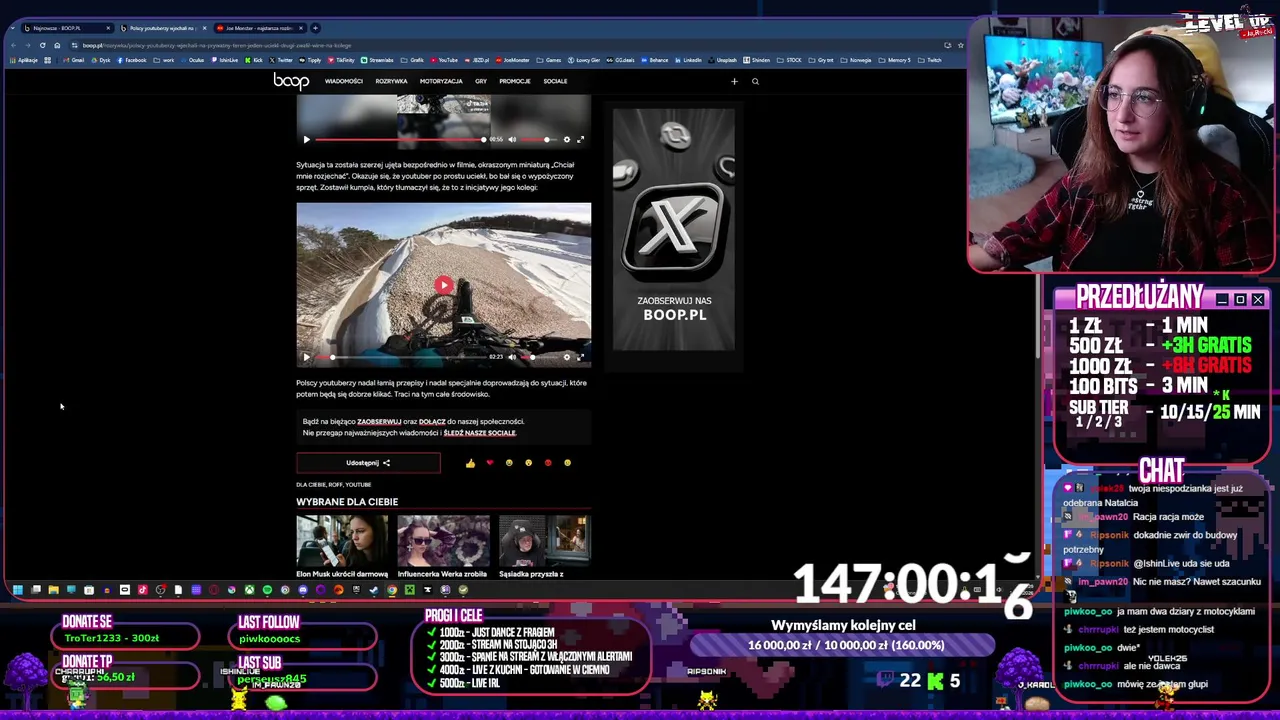Open the GRY menu item
The width and height of the screenshot is (1280, 720).
tap(481, 81)
